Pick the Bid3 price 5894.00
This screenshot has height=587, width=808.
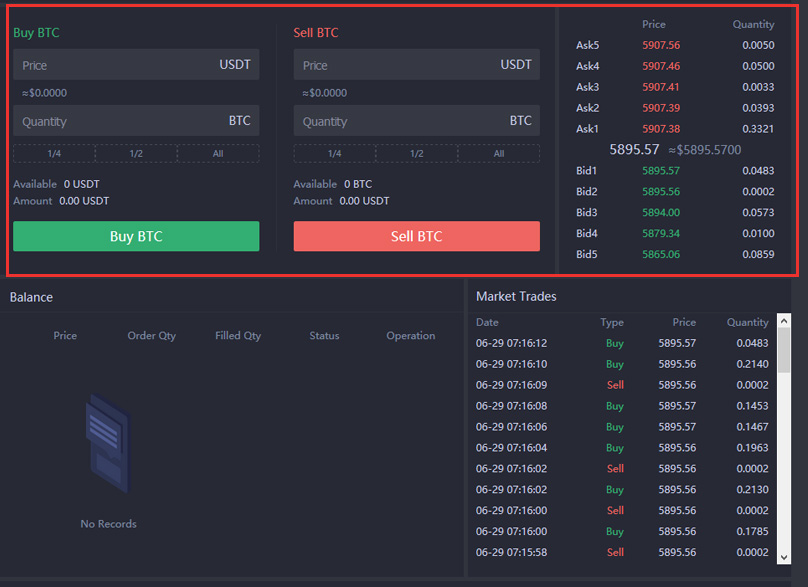[x=661, y=212]
